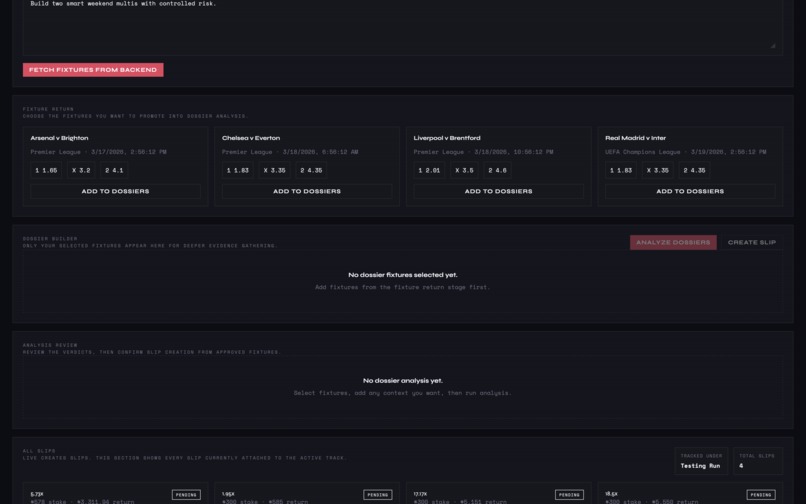Select home odds 1.83 on Real Madrid v Inter
Image resolution: width=806 pixels, height=504 pixels.
(x=621, y=170)
